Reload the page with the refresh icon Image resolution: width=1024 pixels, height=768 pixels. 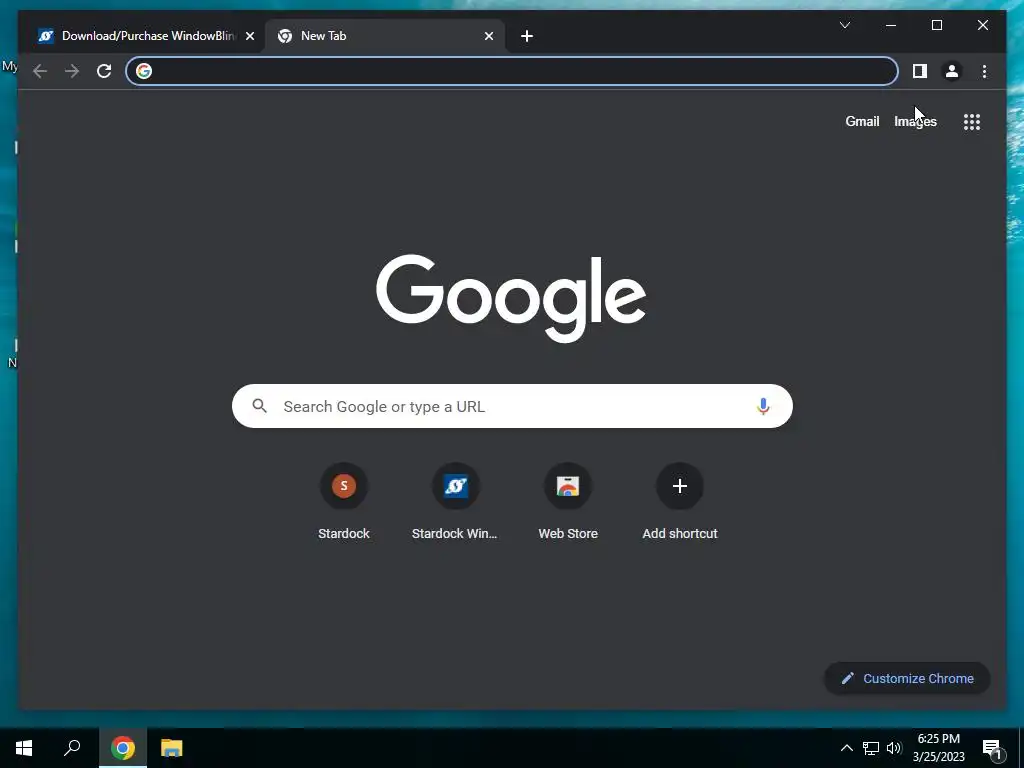(x=104, y=71)
